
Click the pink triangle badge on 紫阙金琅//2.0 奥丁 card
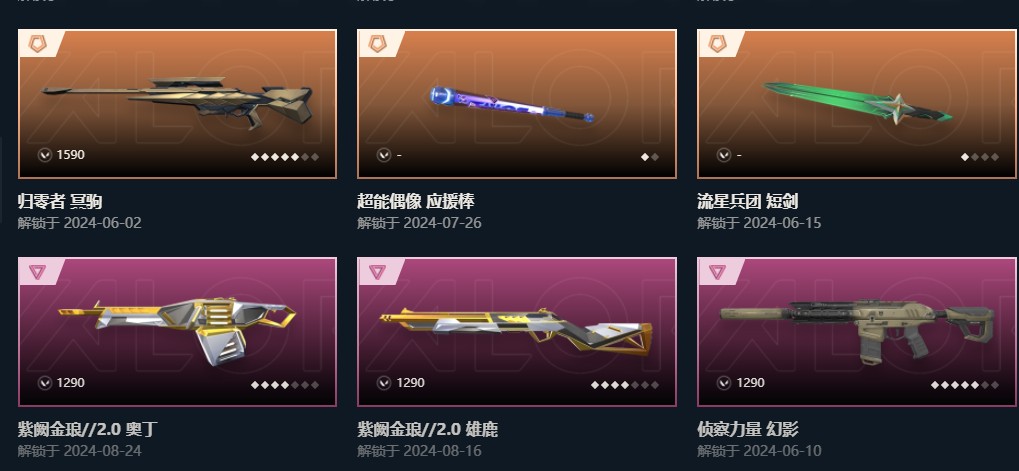point(38,272)
